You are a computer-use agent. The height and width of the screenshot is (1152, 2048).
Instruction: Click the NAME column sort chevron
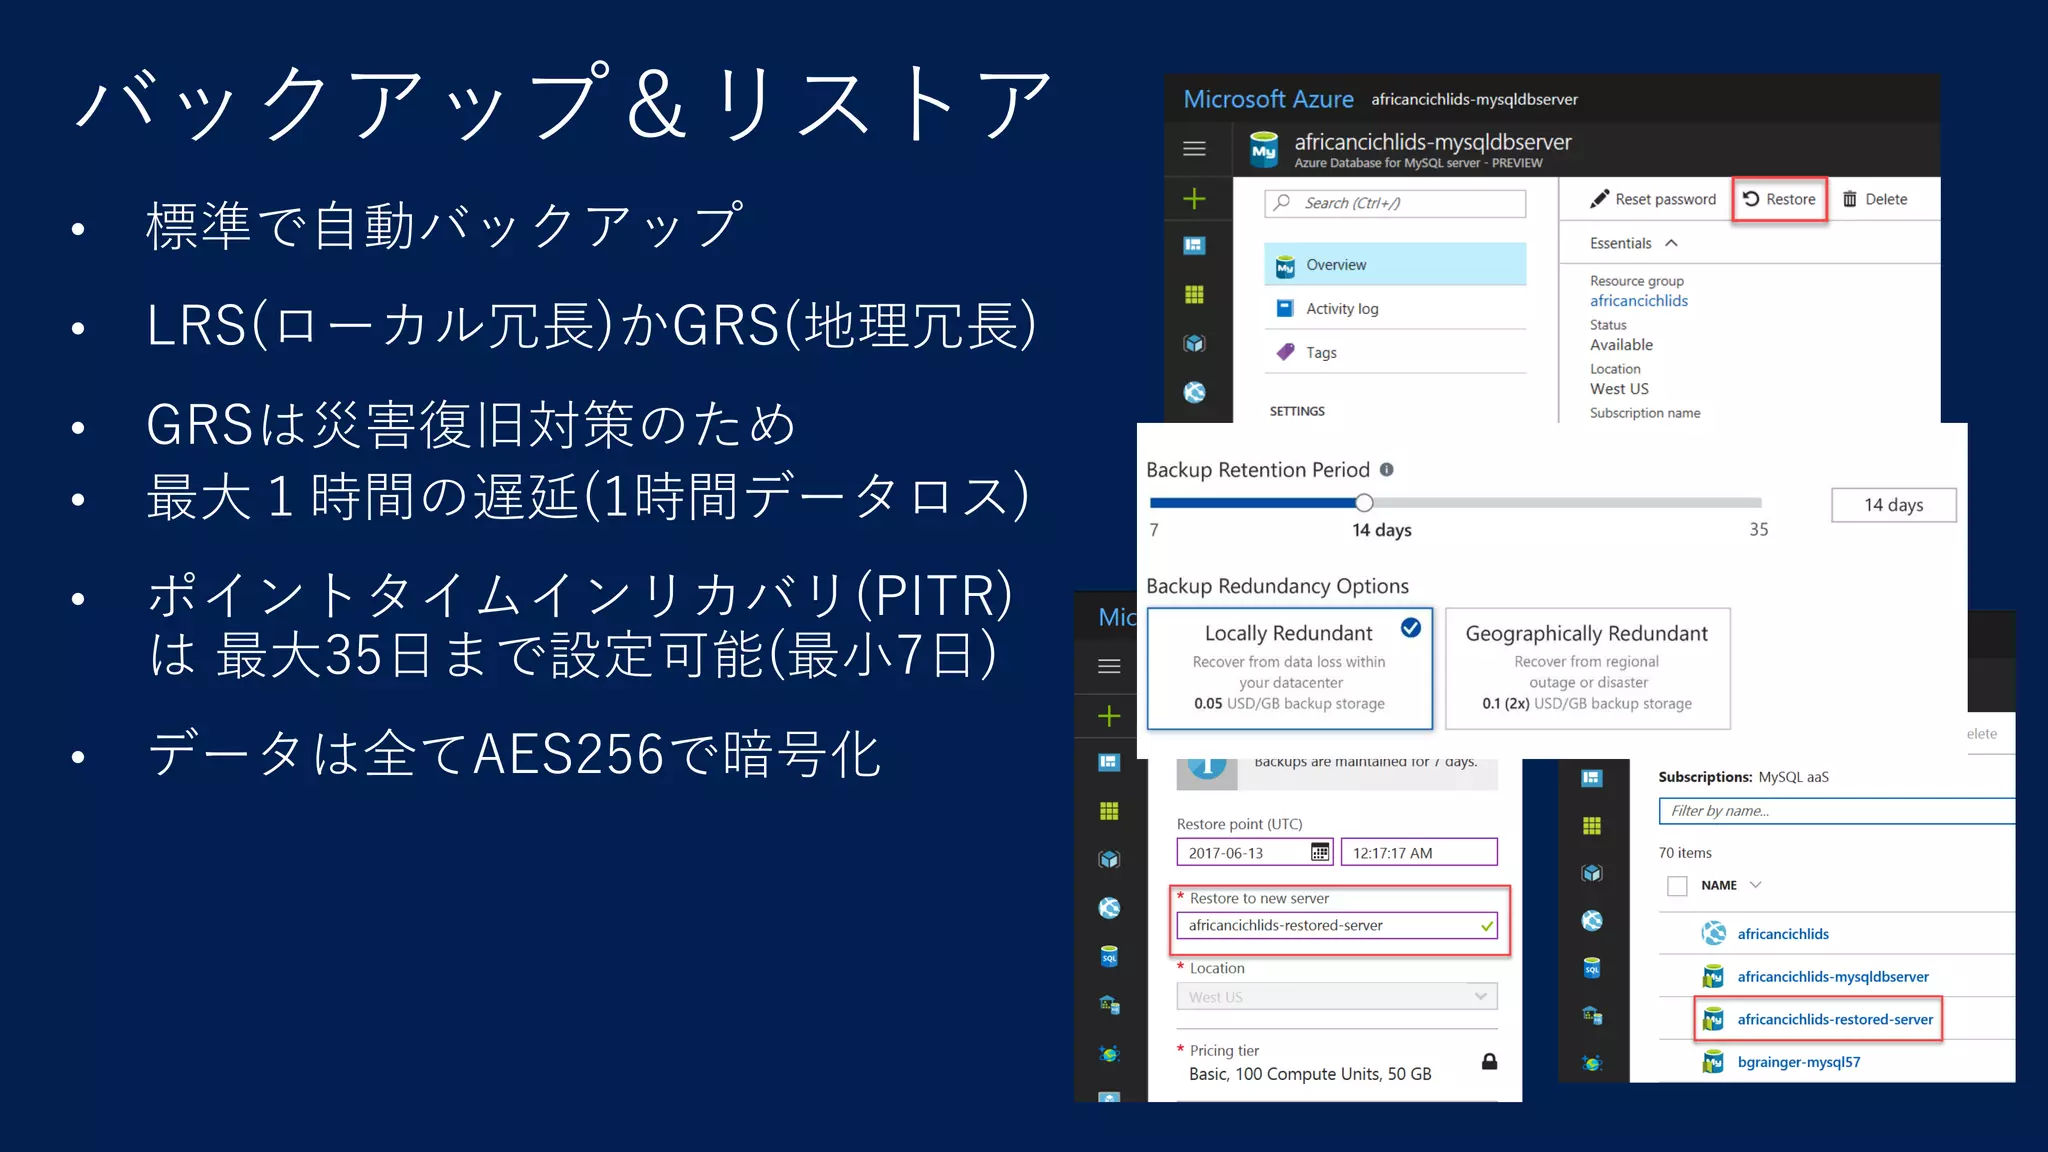point(1755,885)
